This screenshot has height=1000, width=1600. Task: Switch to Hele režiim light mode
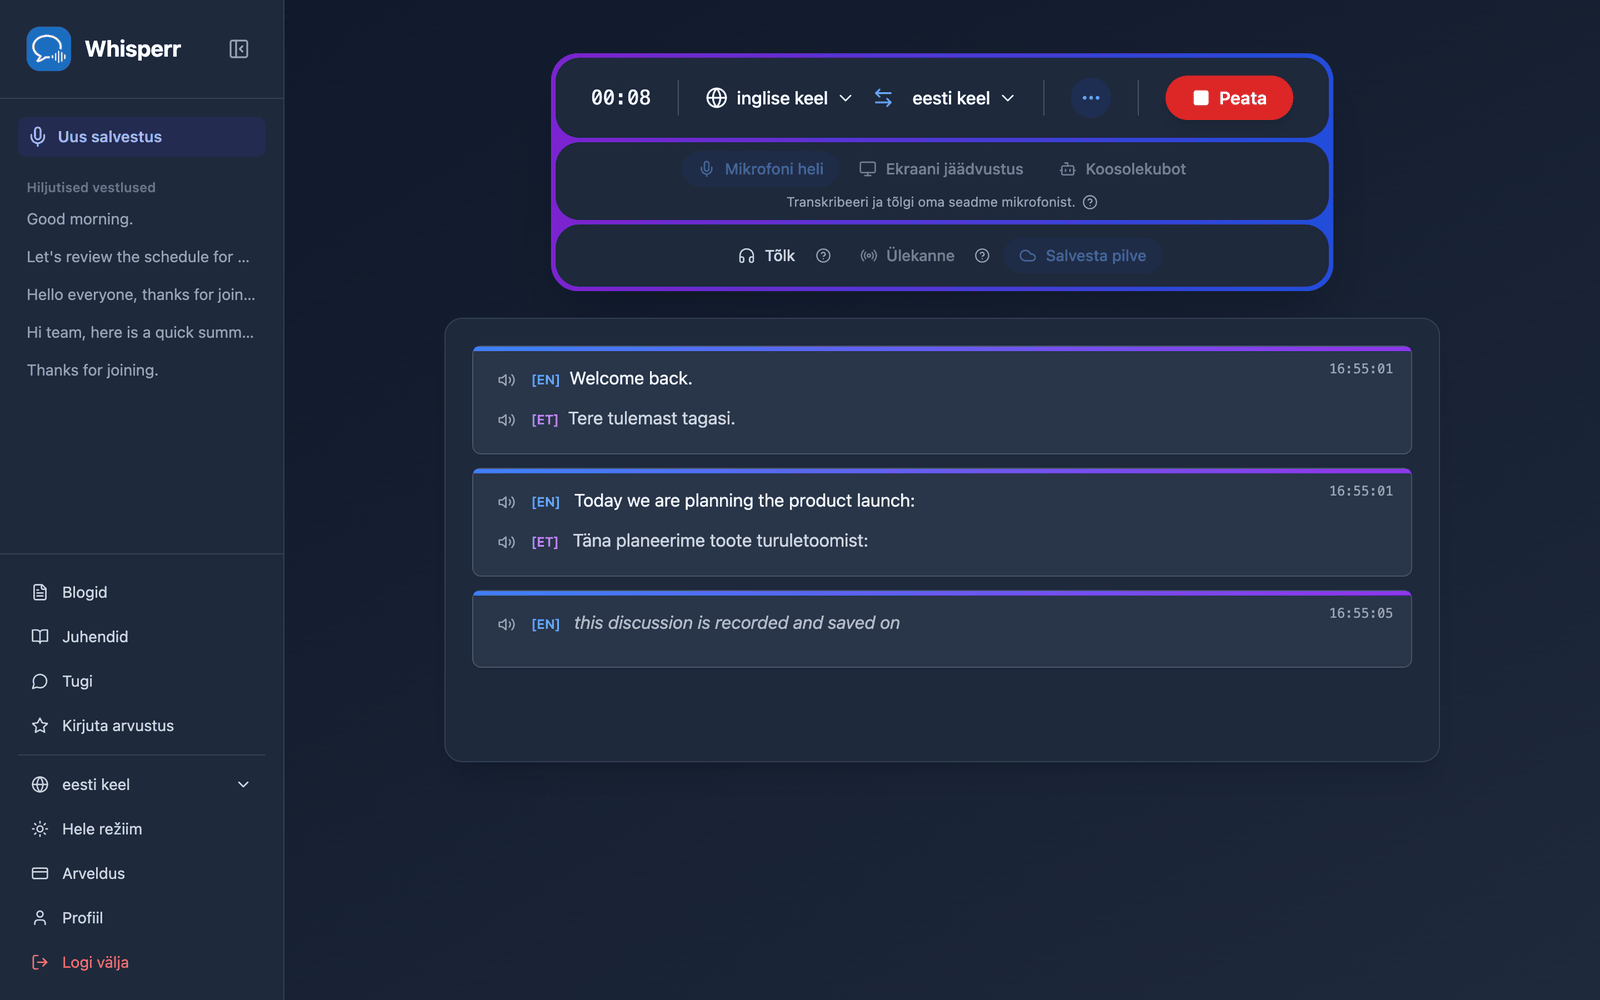(141, 829)
